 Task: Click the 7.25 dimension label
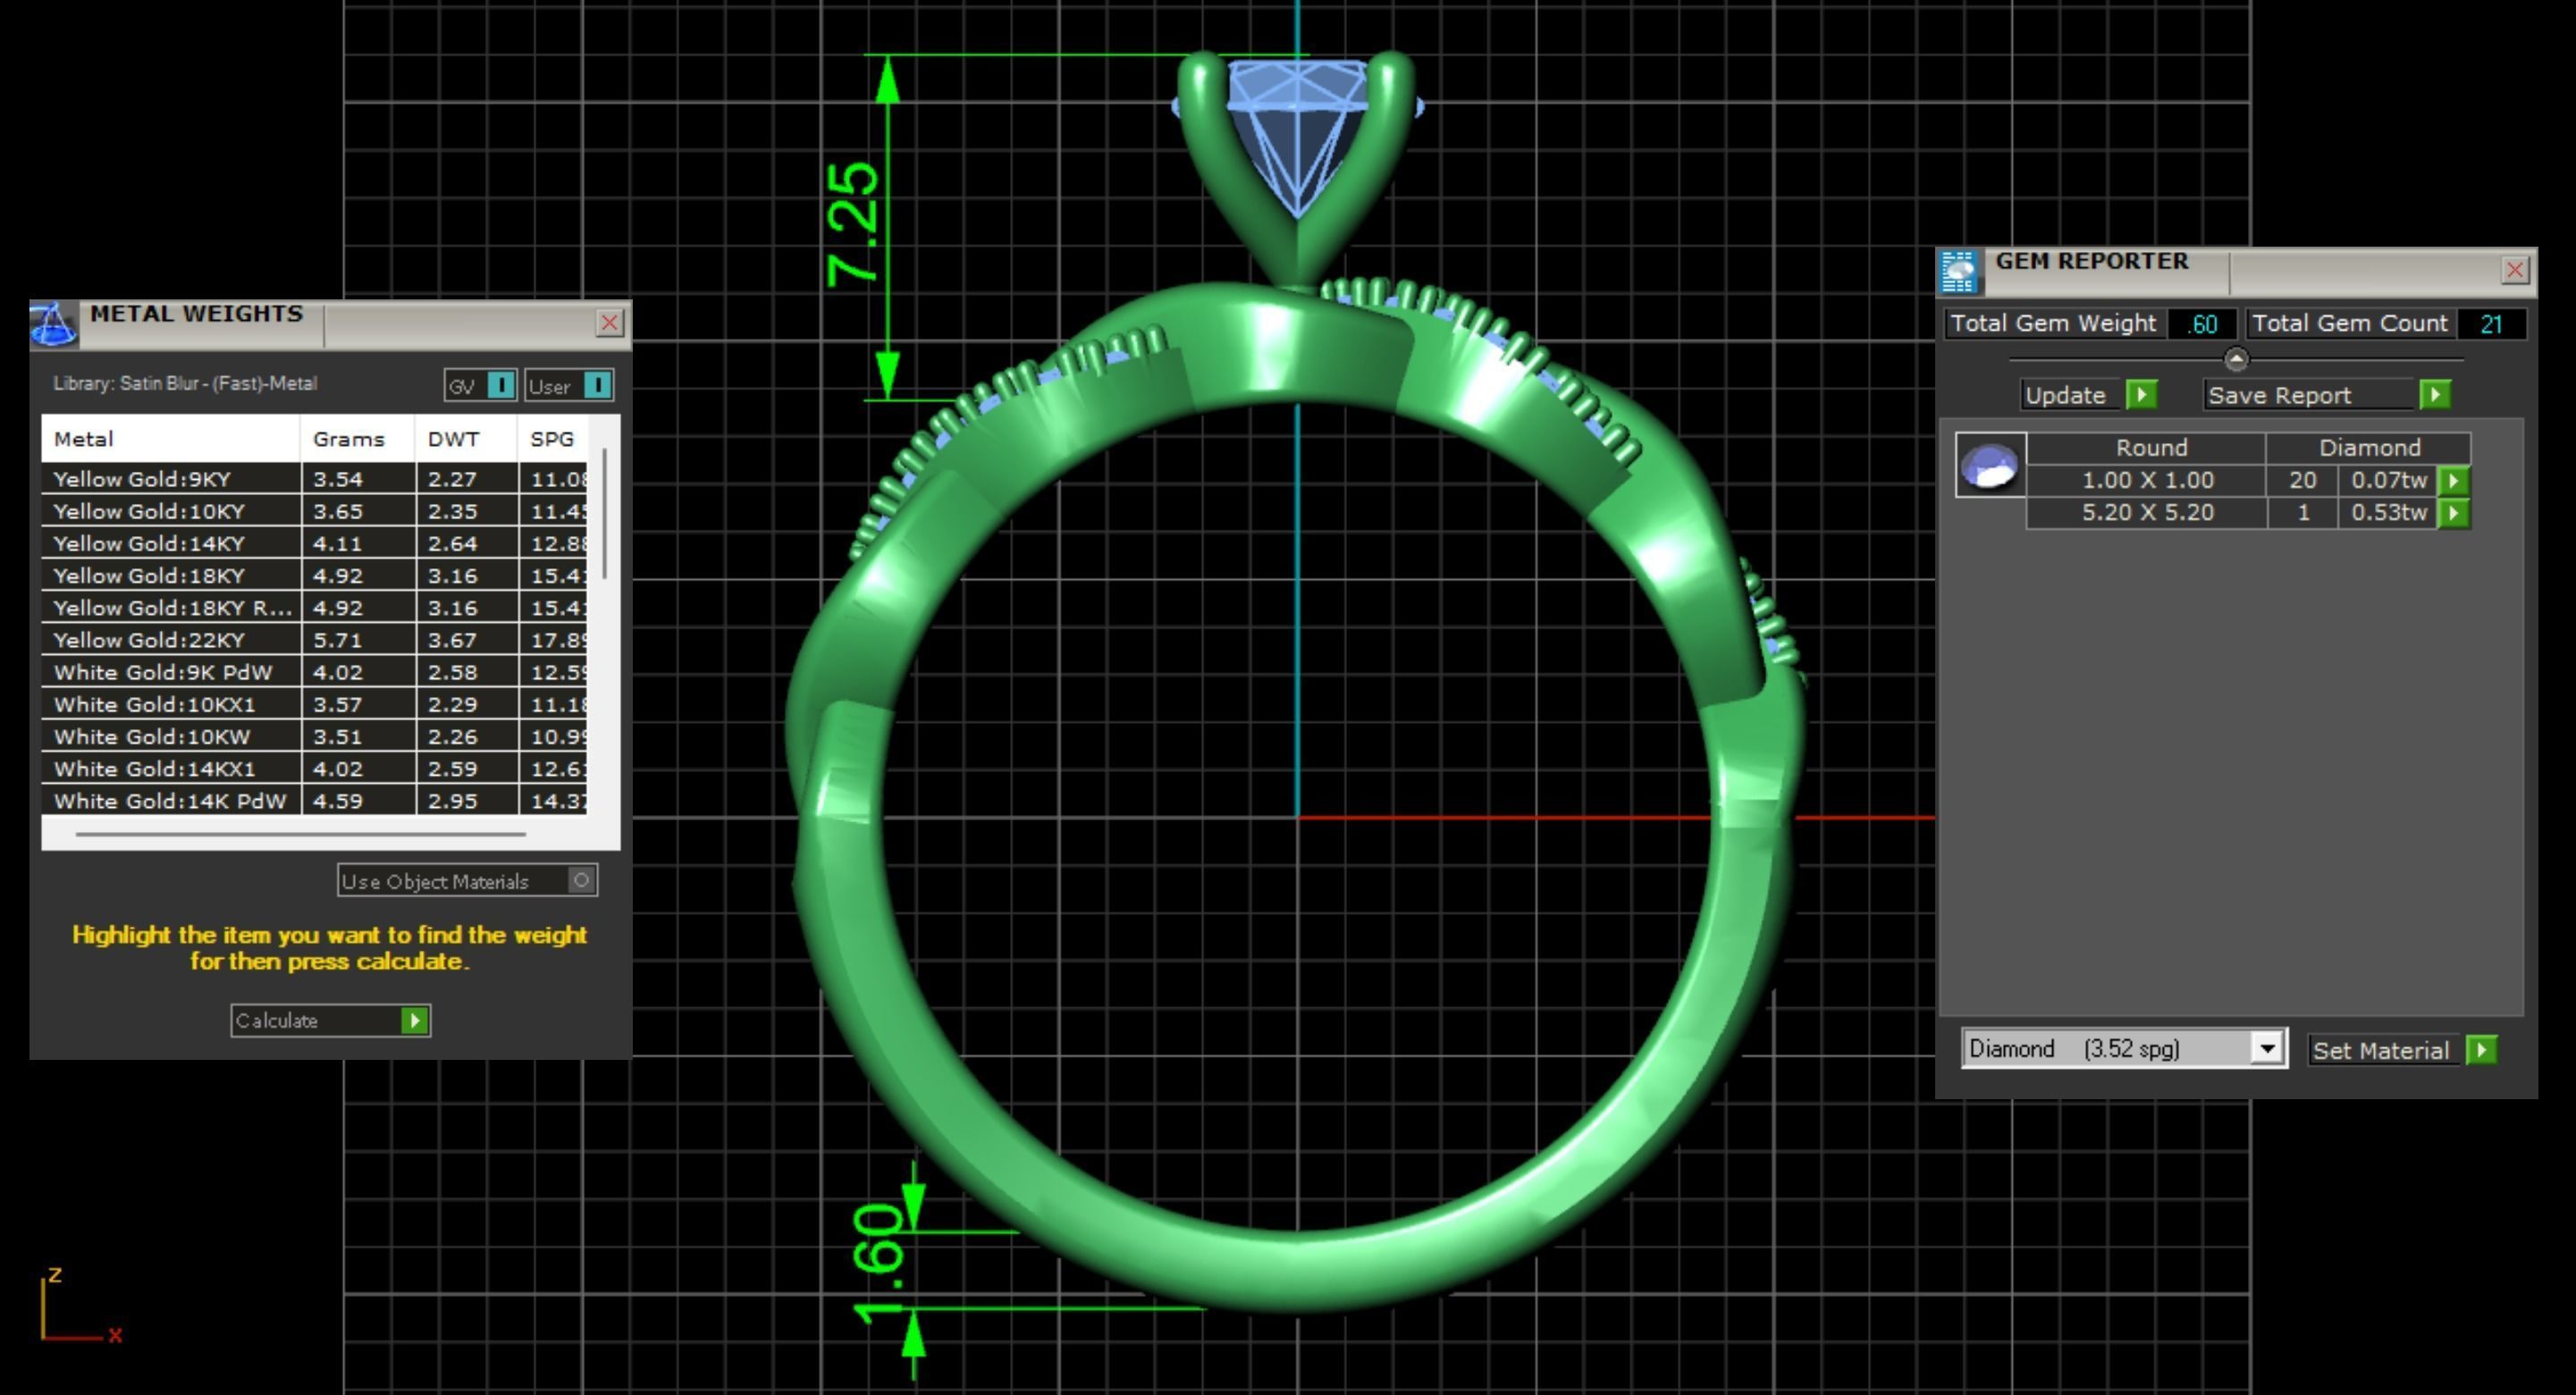click(x=853, y=224)
